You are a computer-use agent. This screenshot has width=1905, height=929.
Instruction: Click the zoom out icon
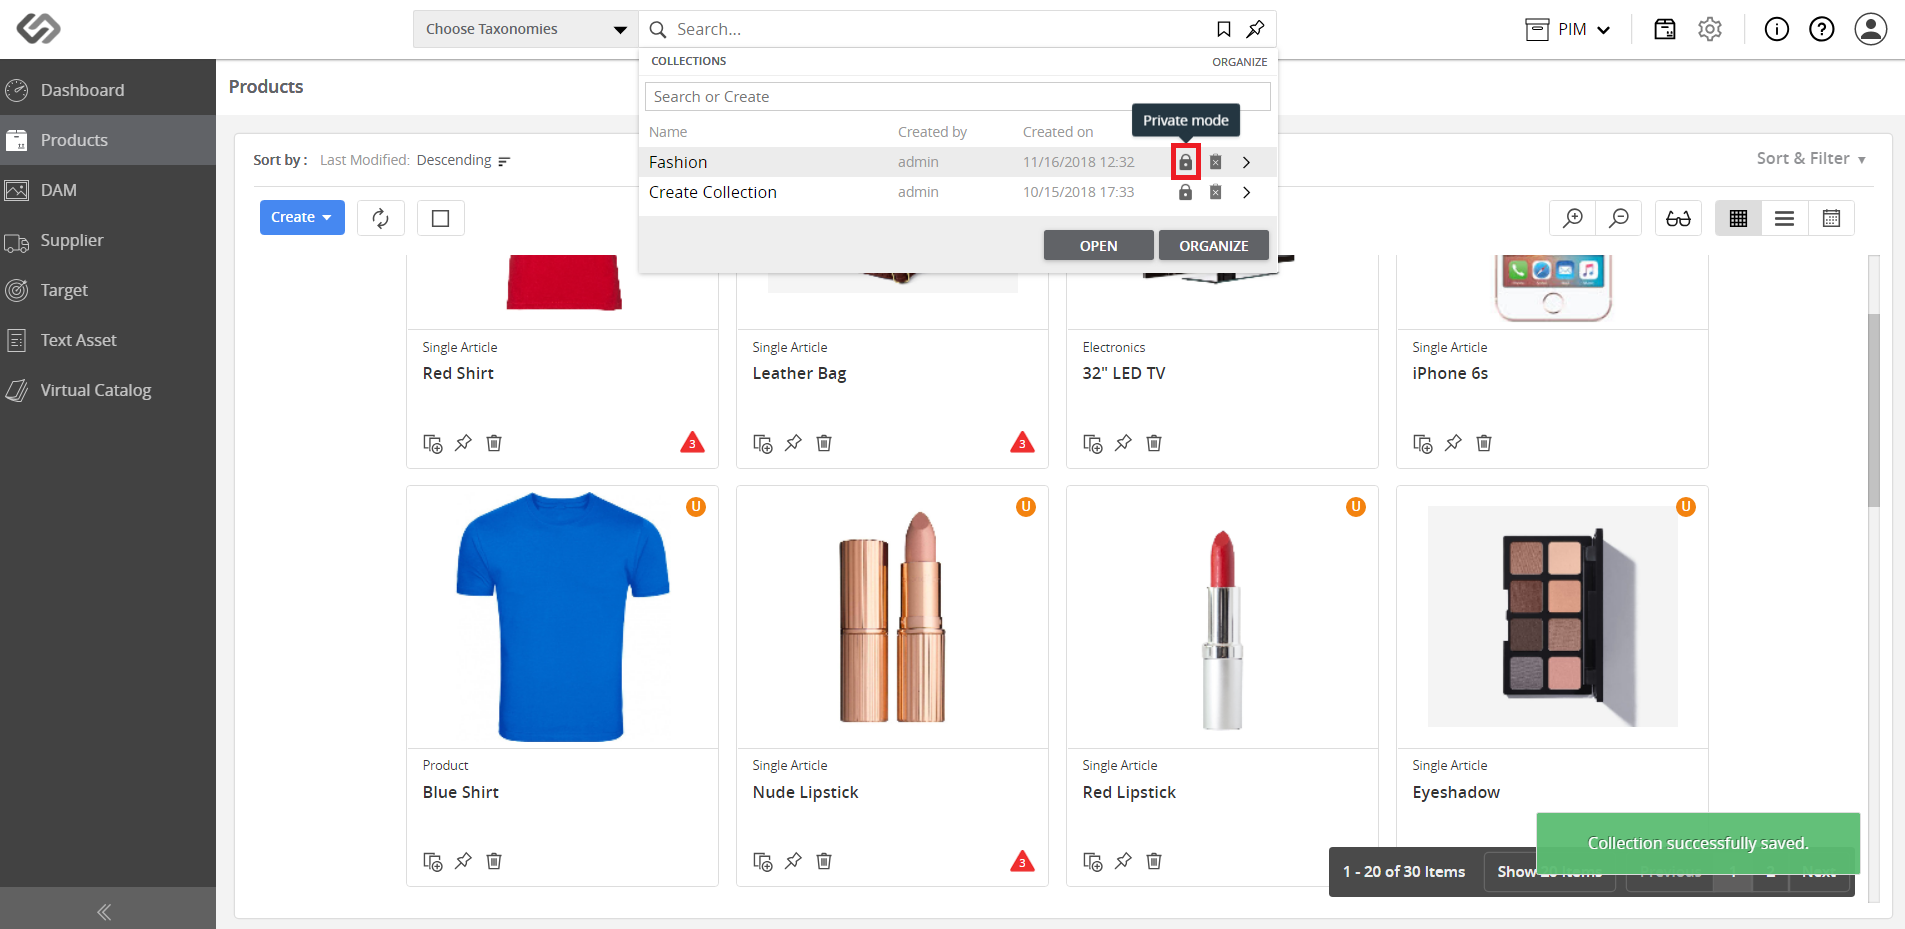pyautogui.click(x=1619, y=218)
